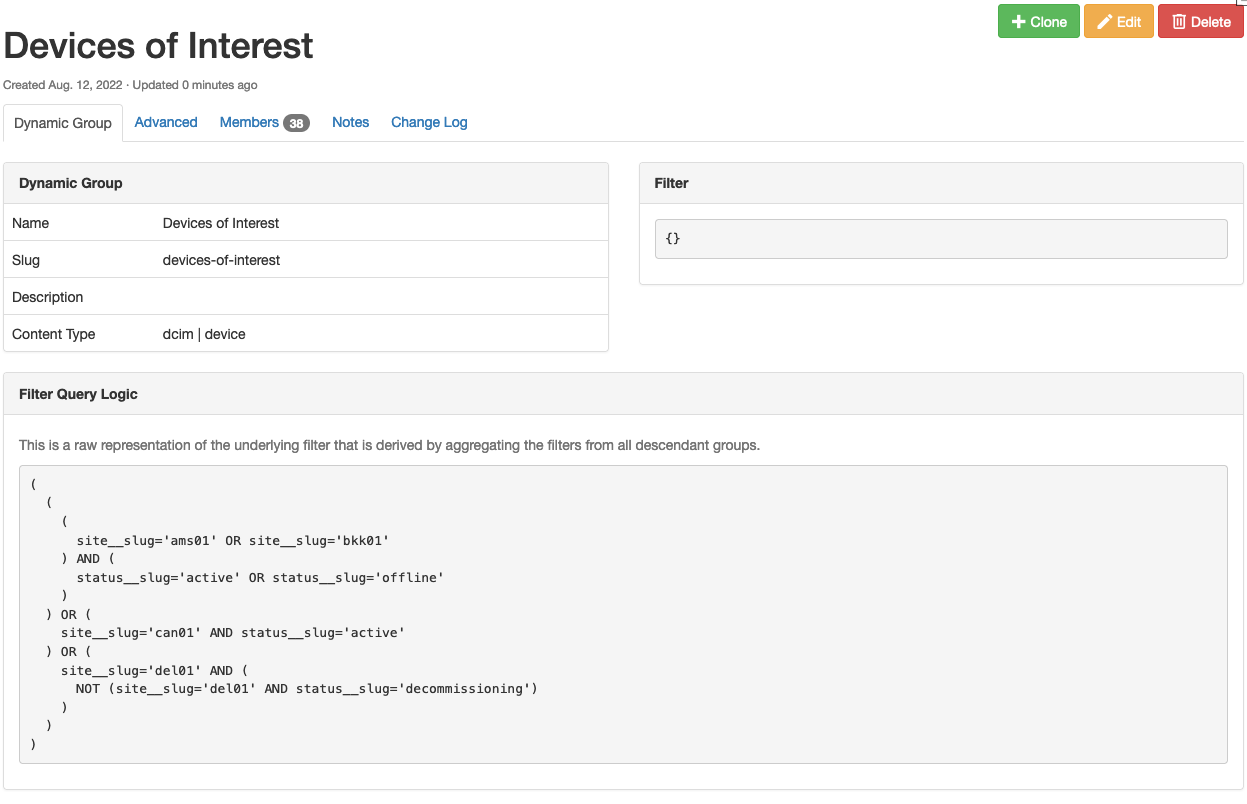Open the Members tab

pos(249,122)
